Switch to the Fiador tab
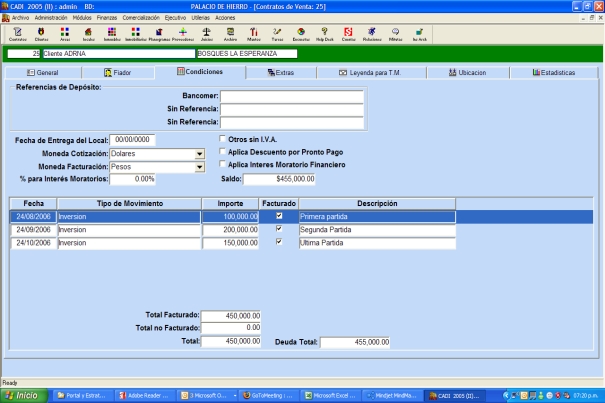Image resolution: width=605 pixels, height=403 pixels. [119, 73]
